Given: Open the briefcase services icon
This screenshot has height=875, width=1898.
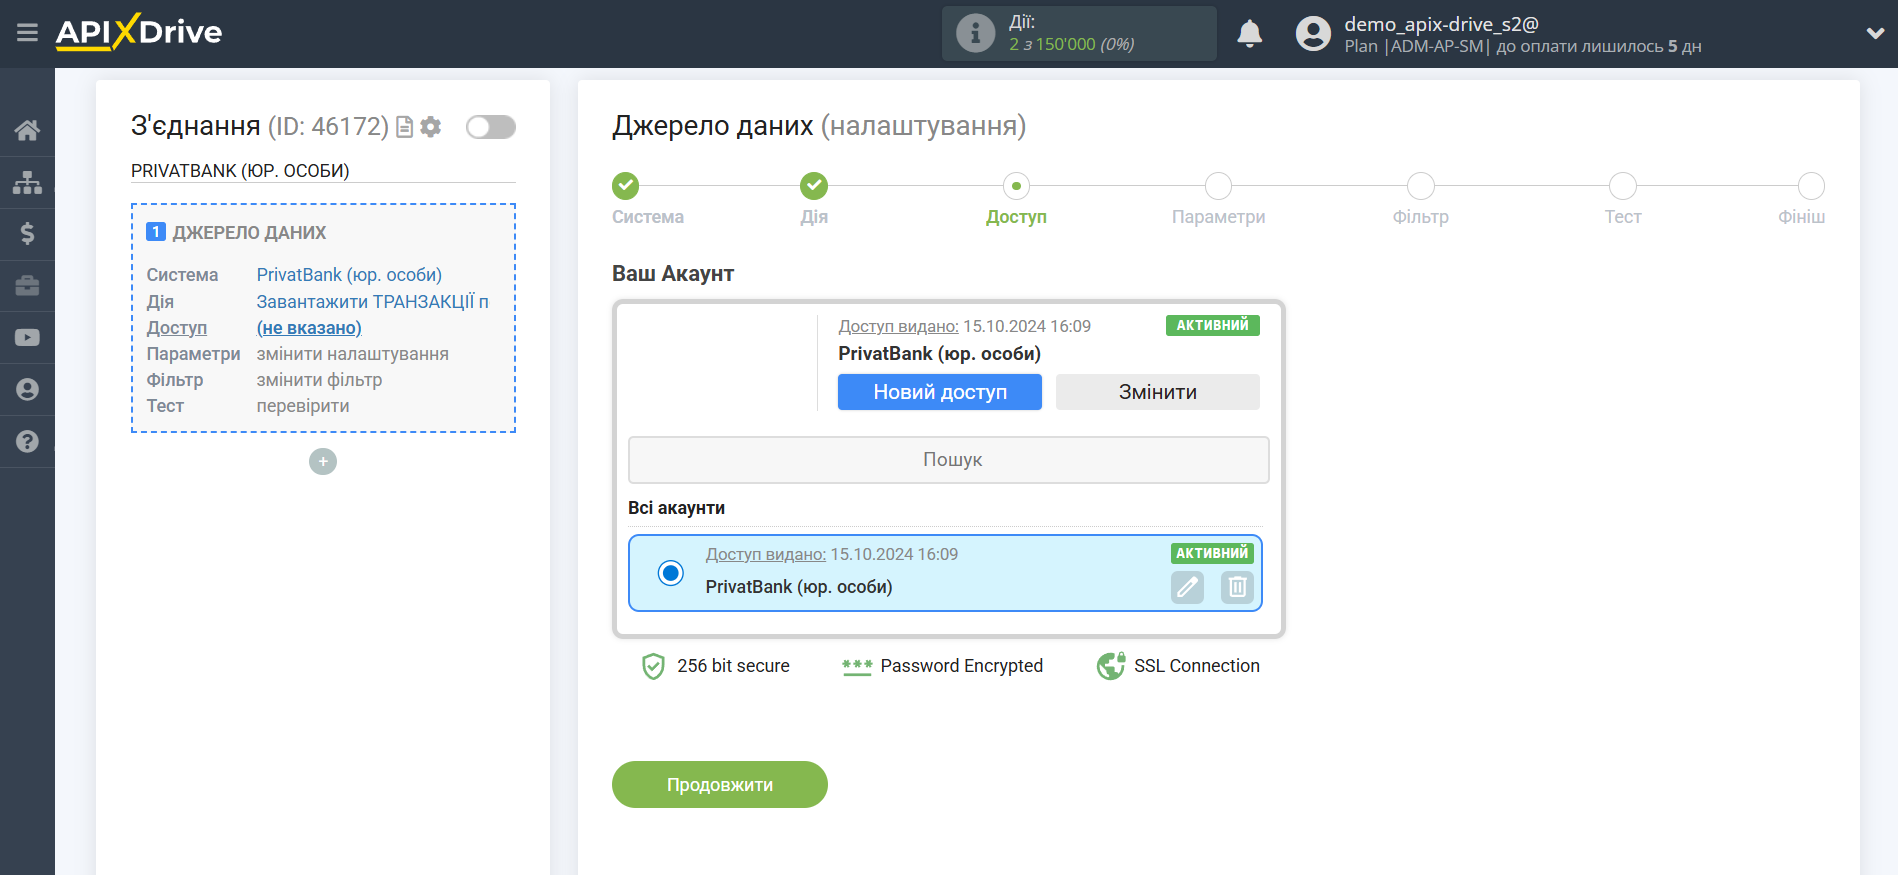Looking at the screenshot, I should click(x=27, y=286).
